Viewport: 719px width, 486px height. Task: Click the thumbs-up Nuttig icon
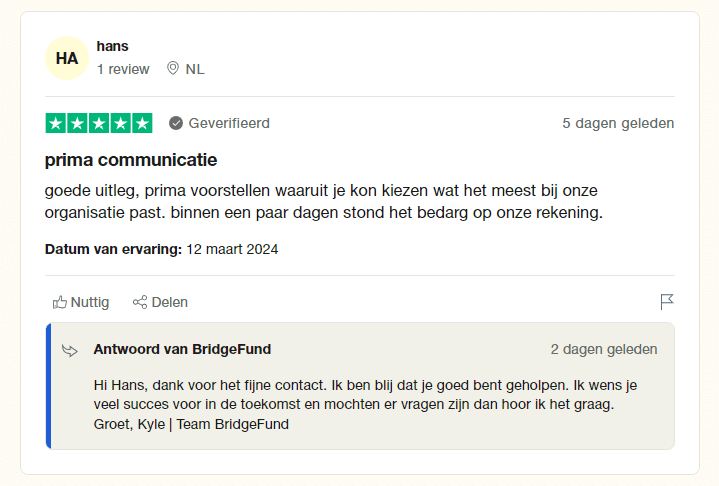(x=60, y=302)
